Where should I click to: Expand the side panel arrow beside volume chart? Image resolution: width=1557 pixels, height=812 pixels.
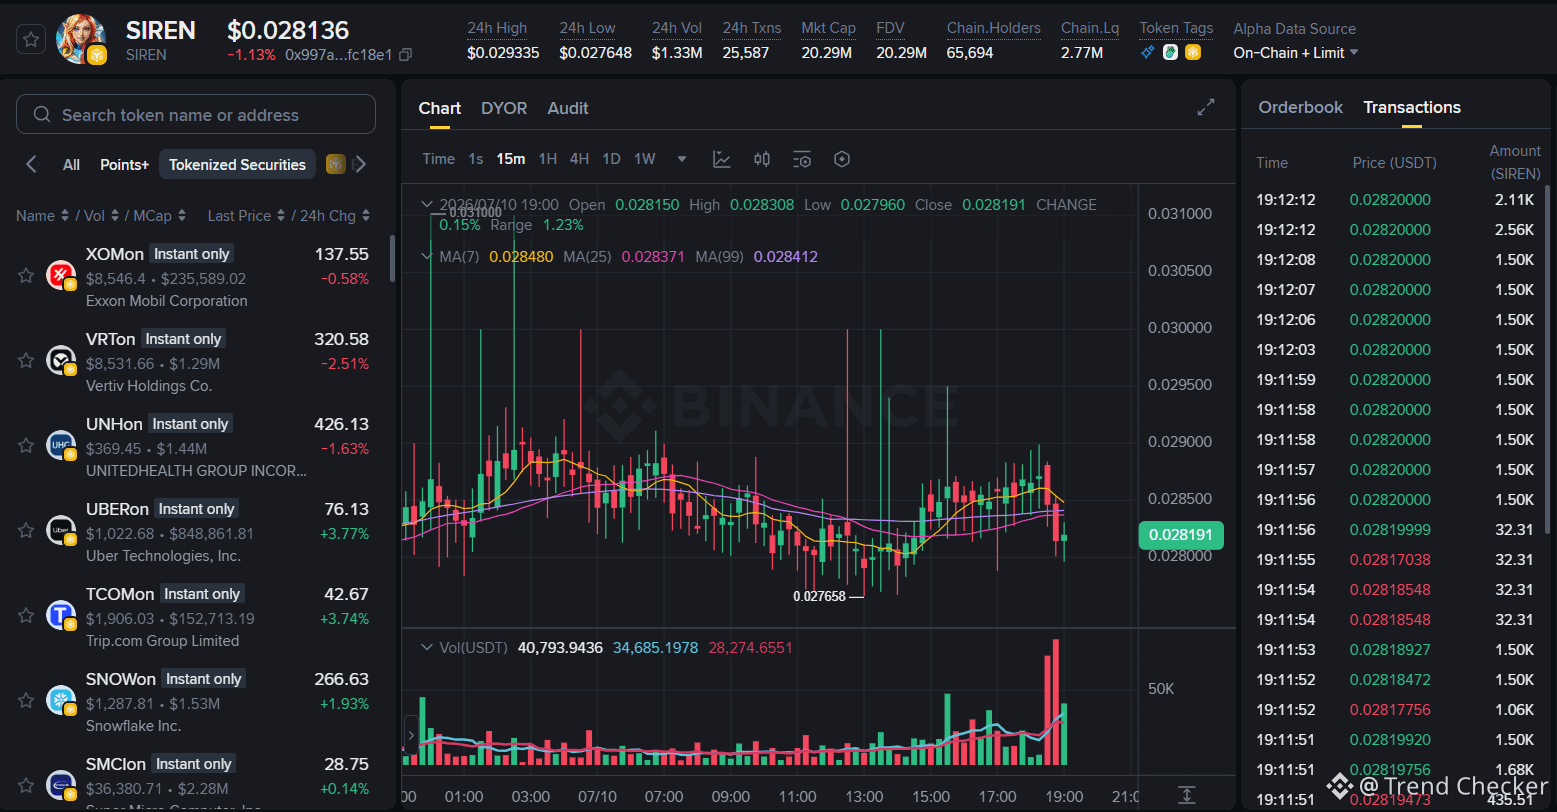coord(411,735)
